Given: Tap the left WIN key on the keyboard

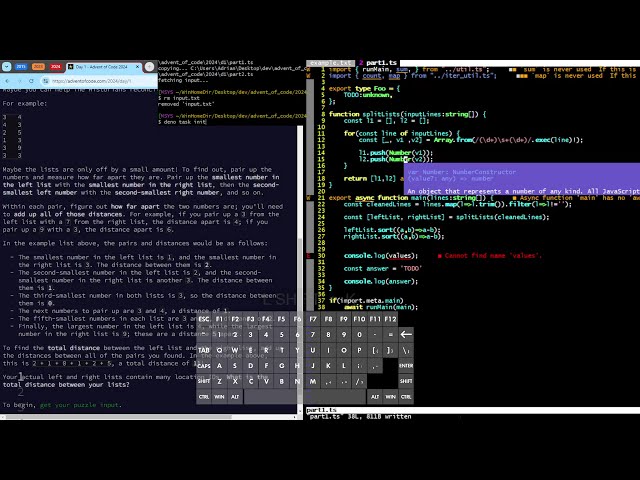Looking at the screenshot, I should pyautogui.click(x=219, y=397).
